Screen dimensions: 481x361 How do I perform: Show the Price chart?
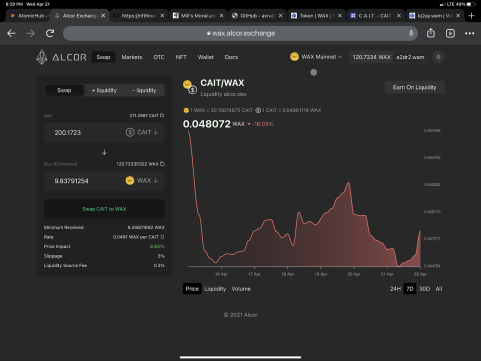click(192, 289)
